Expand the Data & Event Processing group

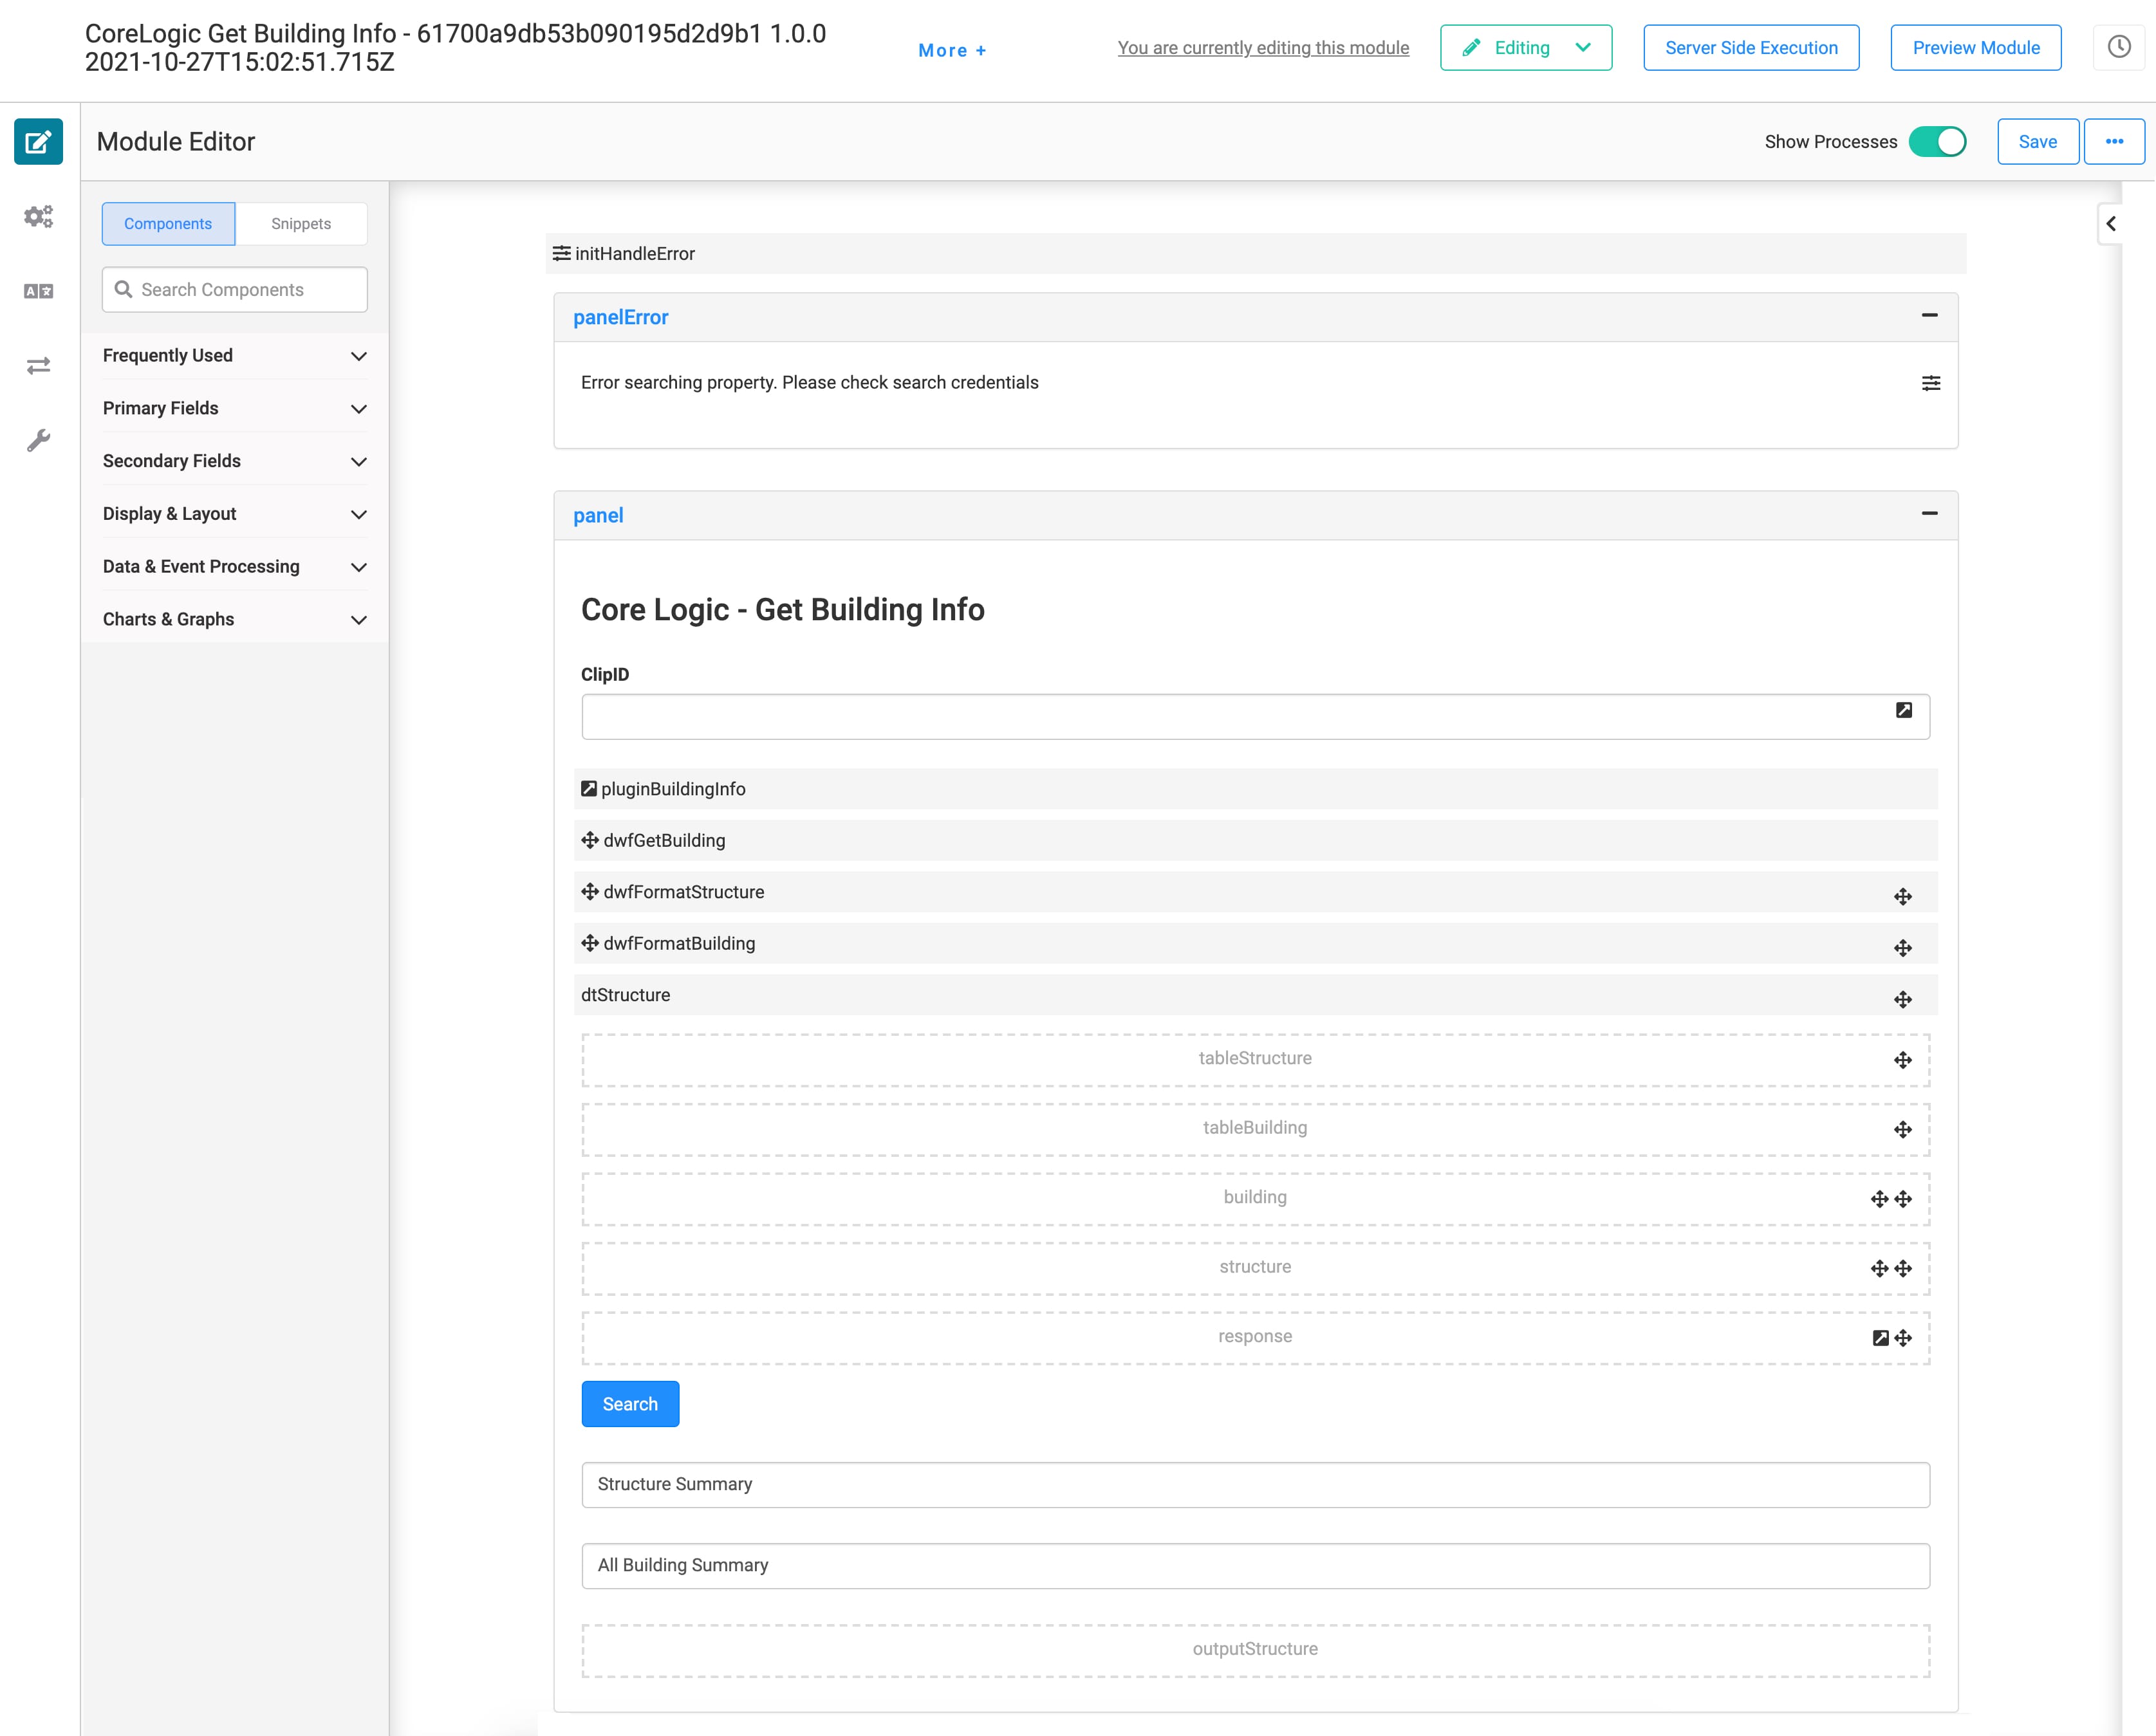click(235, 567)
